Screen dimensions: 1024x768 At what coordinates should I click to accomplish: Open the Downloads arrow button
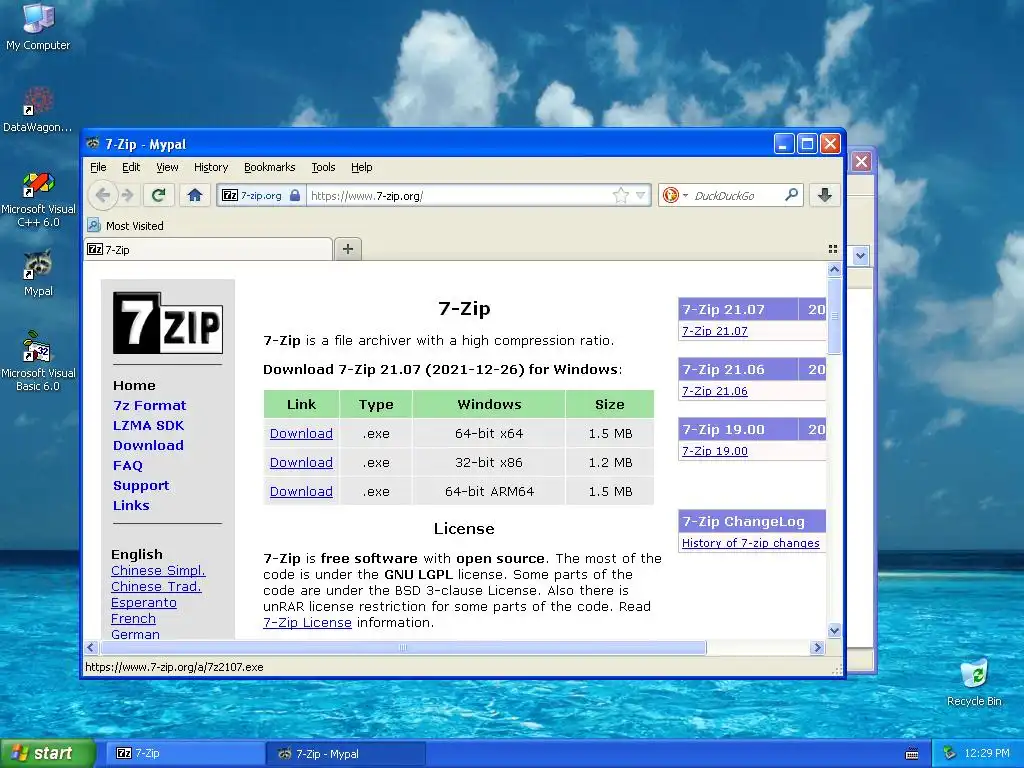tap(825, 195)
